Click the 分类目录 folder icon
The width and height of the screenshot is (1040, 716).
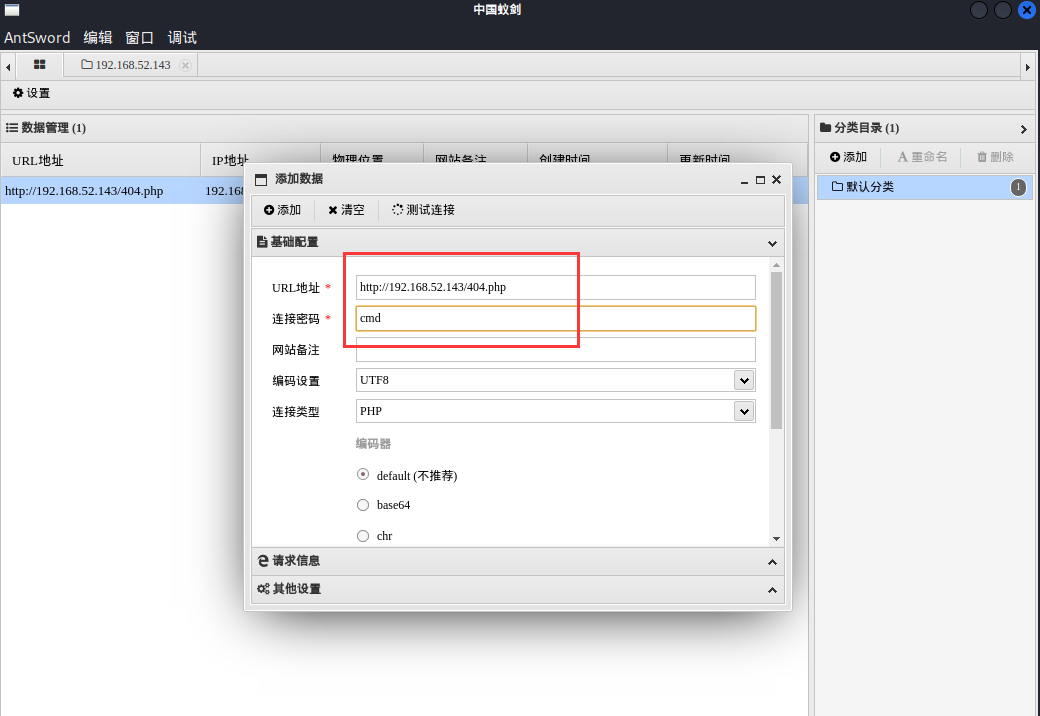click(x=826, y=127)
